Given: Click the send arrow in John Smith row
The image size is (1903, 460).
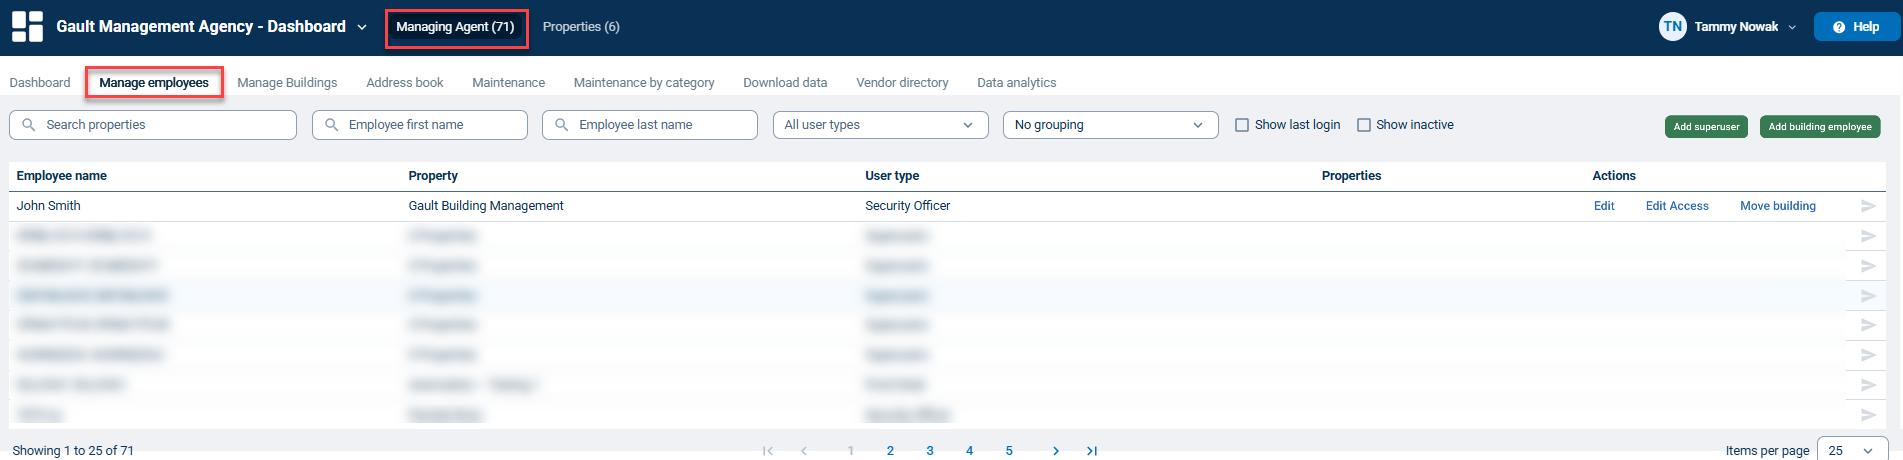Looking at the screenshot, I should tap(1867, 206).
